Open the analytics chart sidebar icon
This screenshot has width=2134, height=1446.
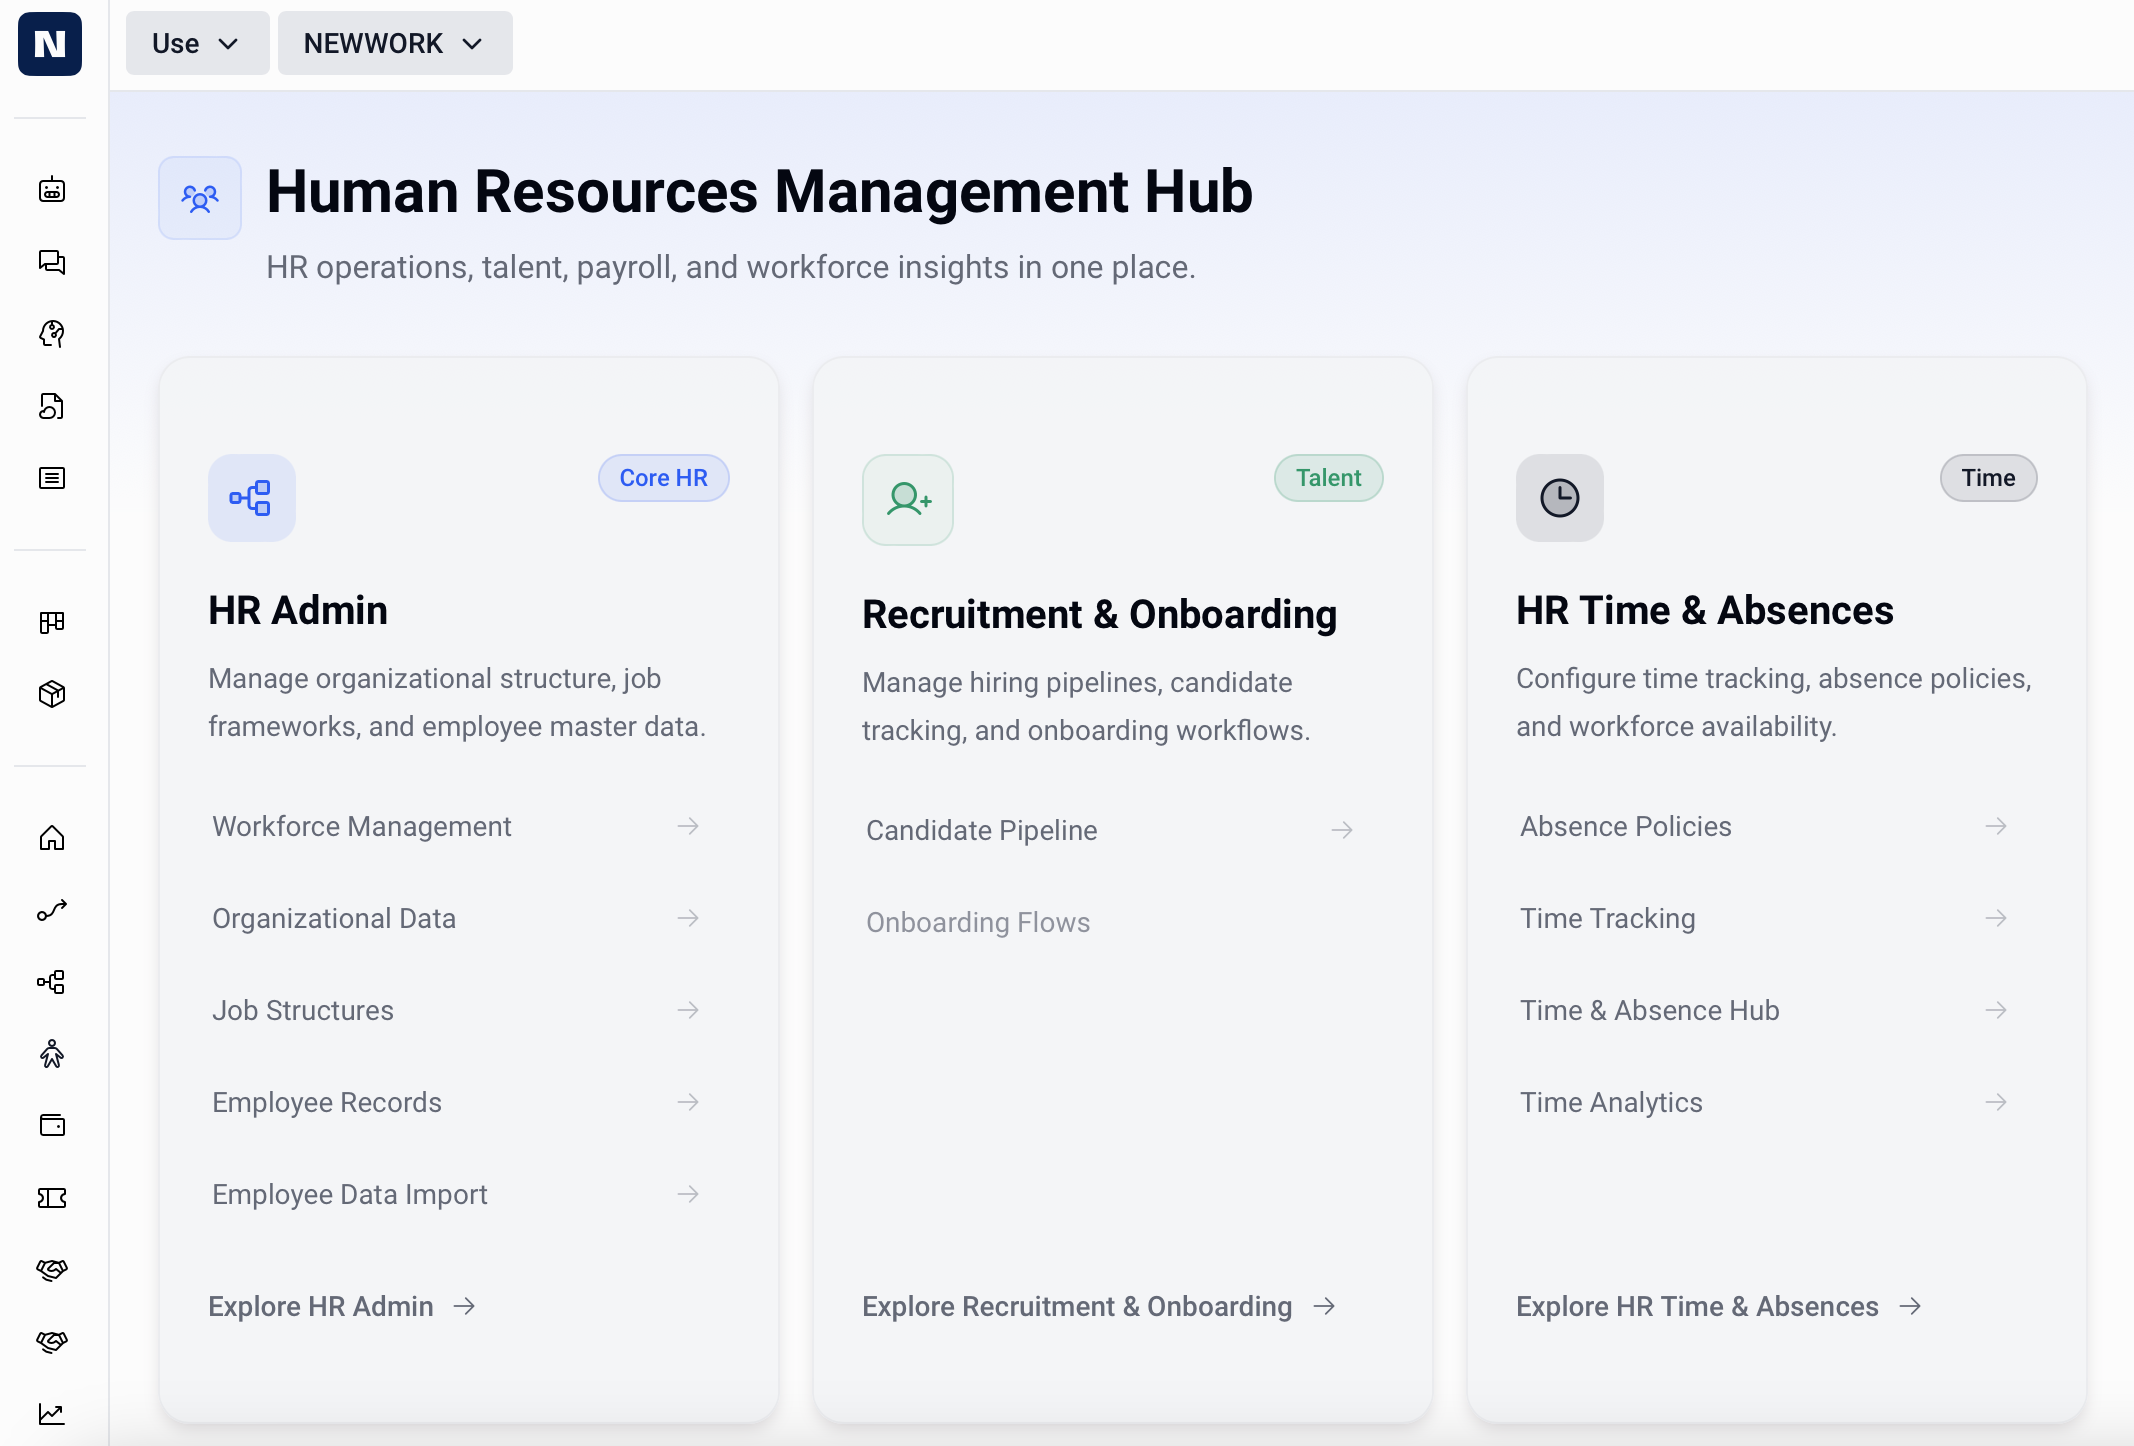(x=52, y=1414)
